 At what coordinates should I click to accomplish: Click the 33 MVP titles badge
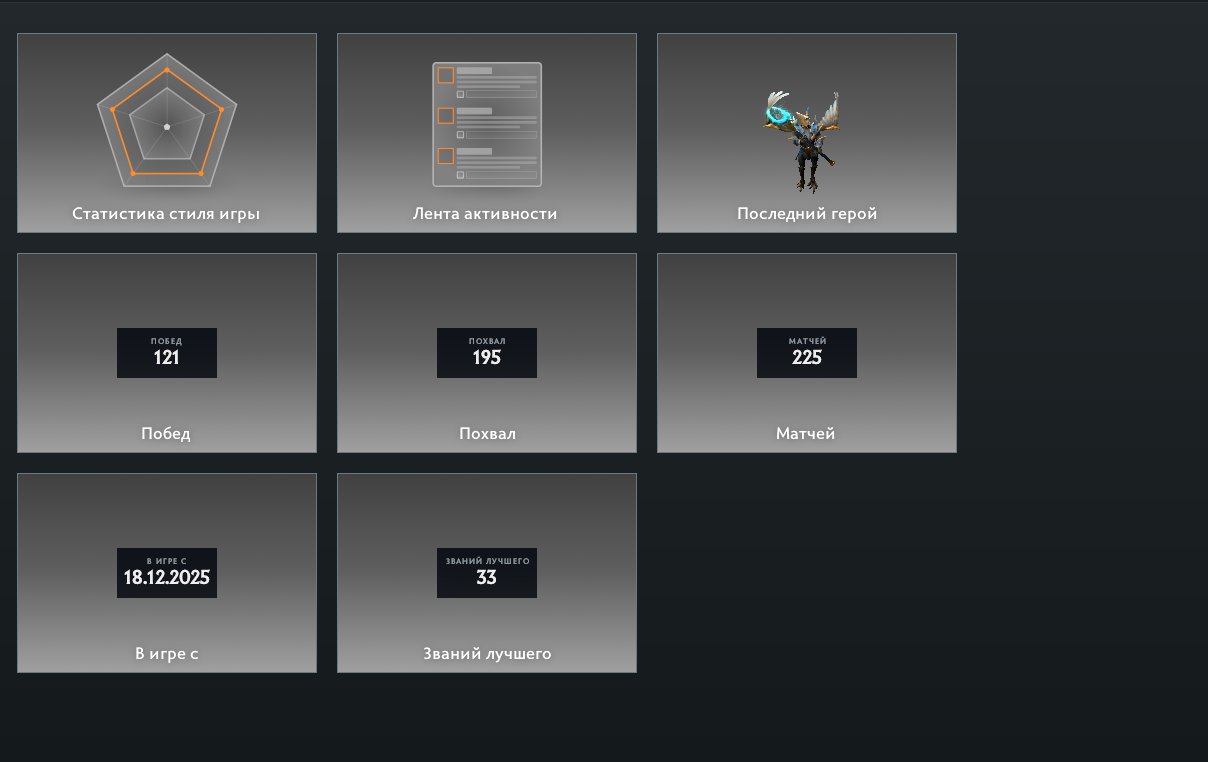pyautogui.click(x=487, y=573)
